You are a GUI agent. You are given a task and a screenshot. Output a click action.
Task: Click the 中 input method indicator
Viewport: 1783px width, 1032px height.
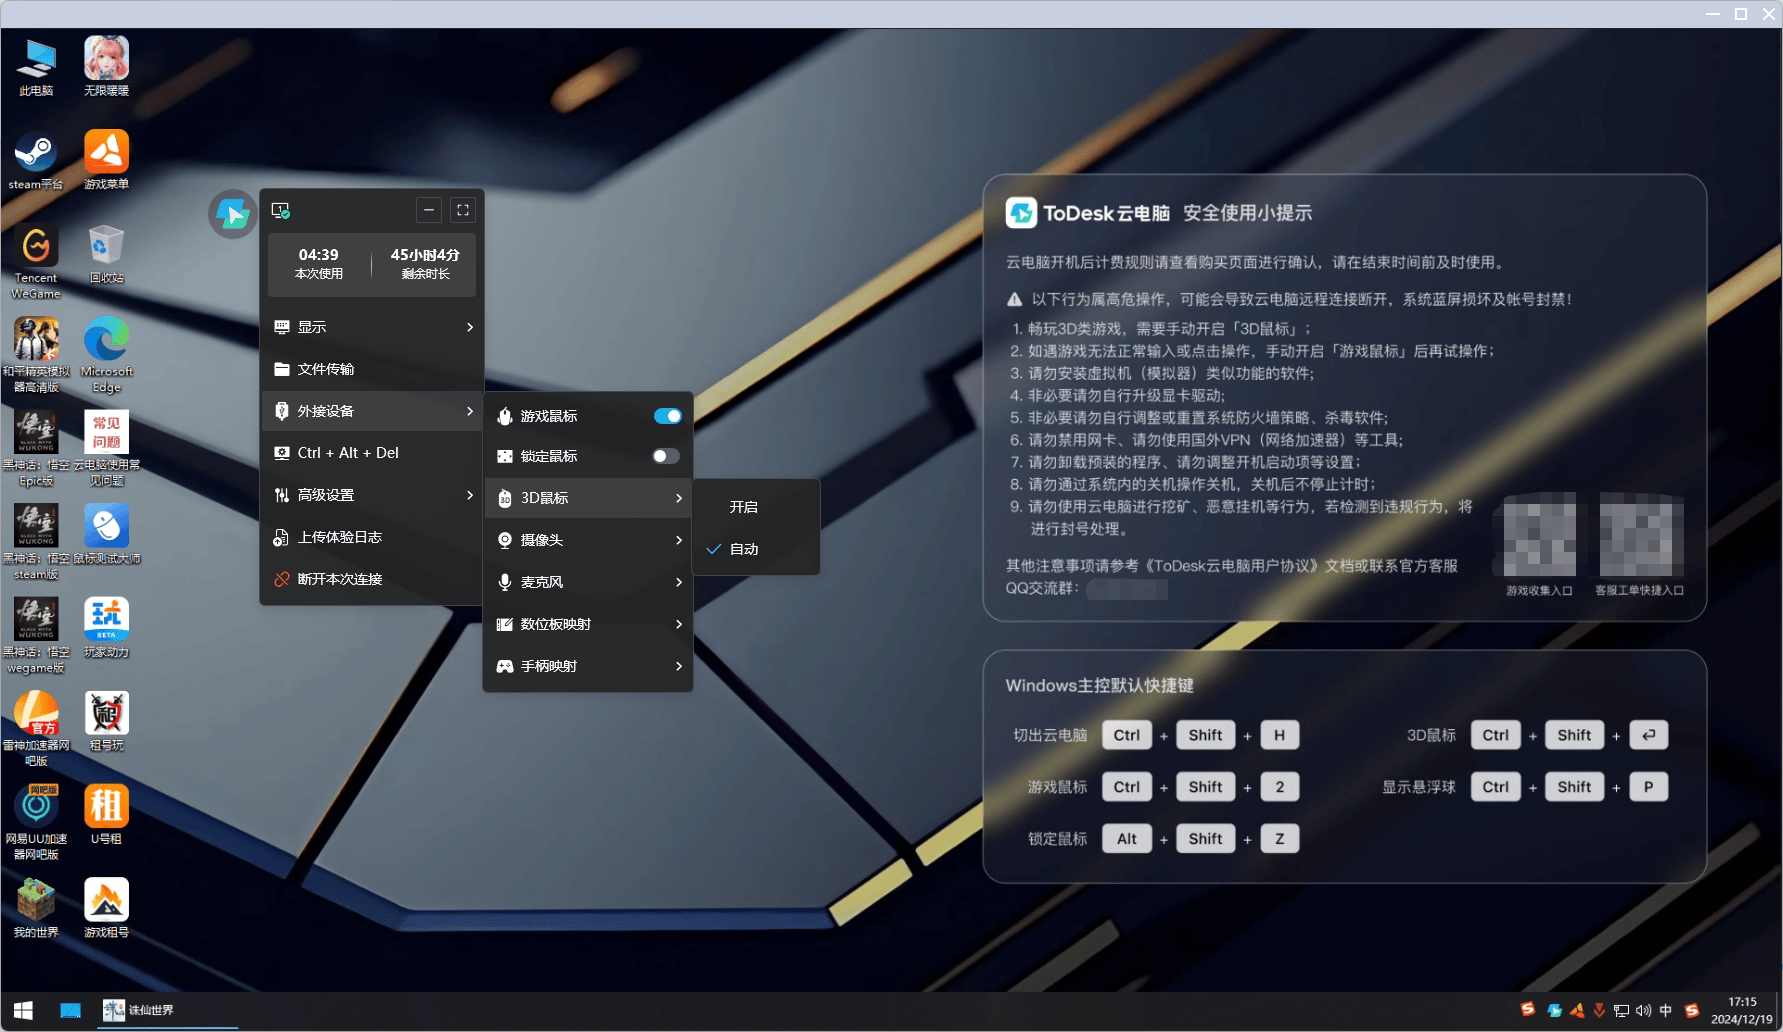coord(1666,1010)
